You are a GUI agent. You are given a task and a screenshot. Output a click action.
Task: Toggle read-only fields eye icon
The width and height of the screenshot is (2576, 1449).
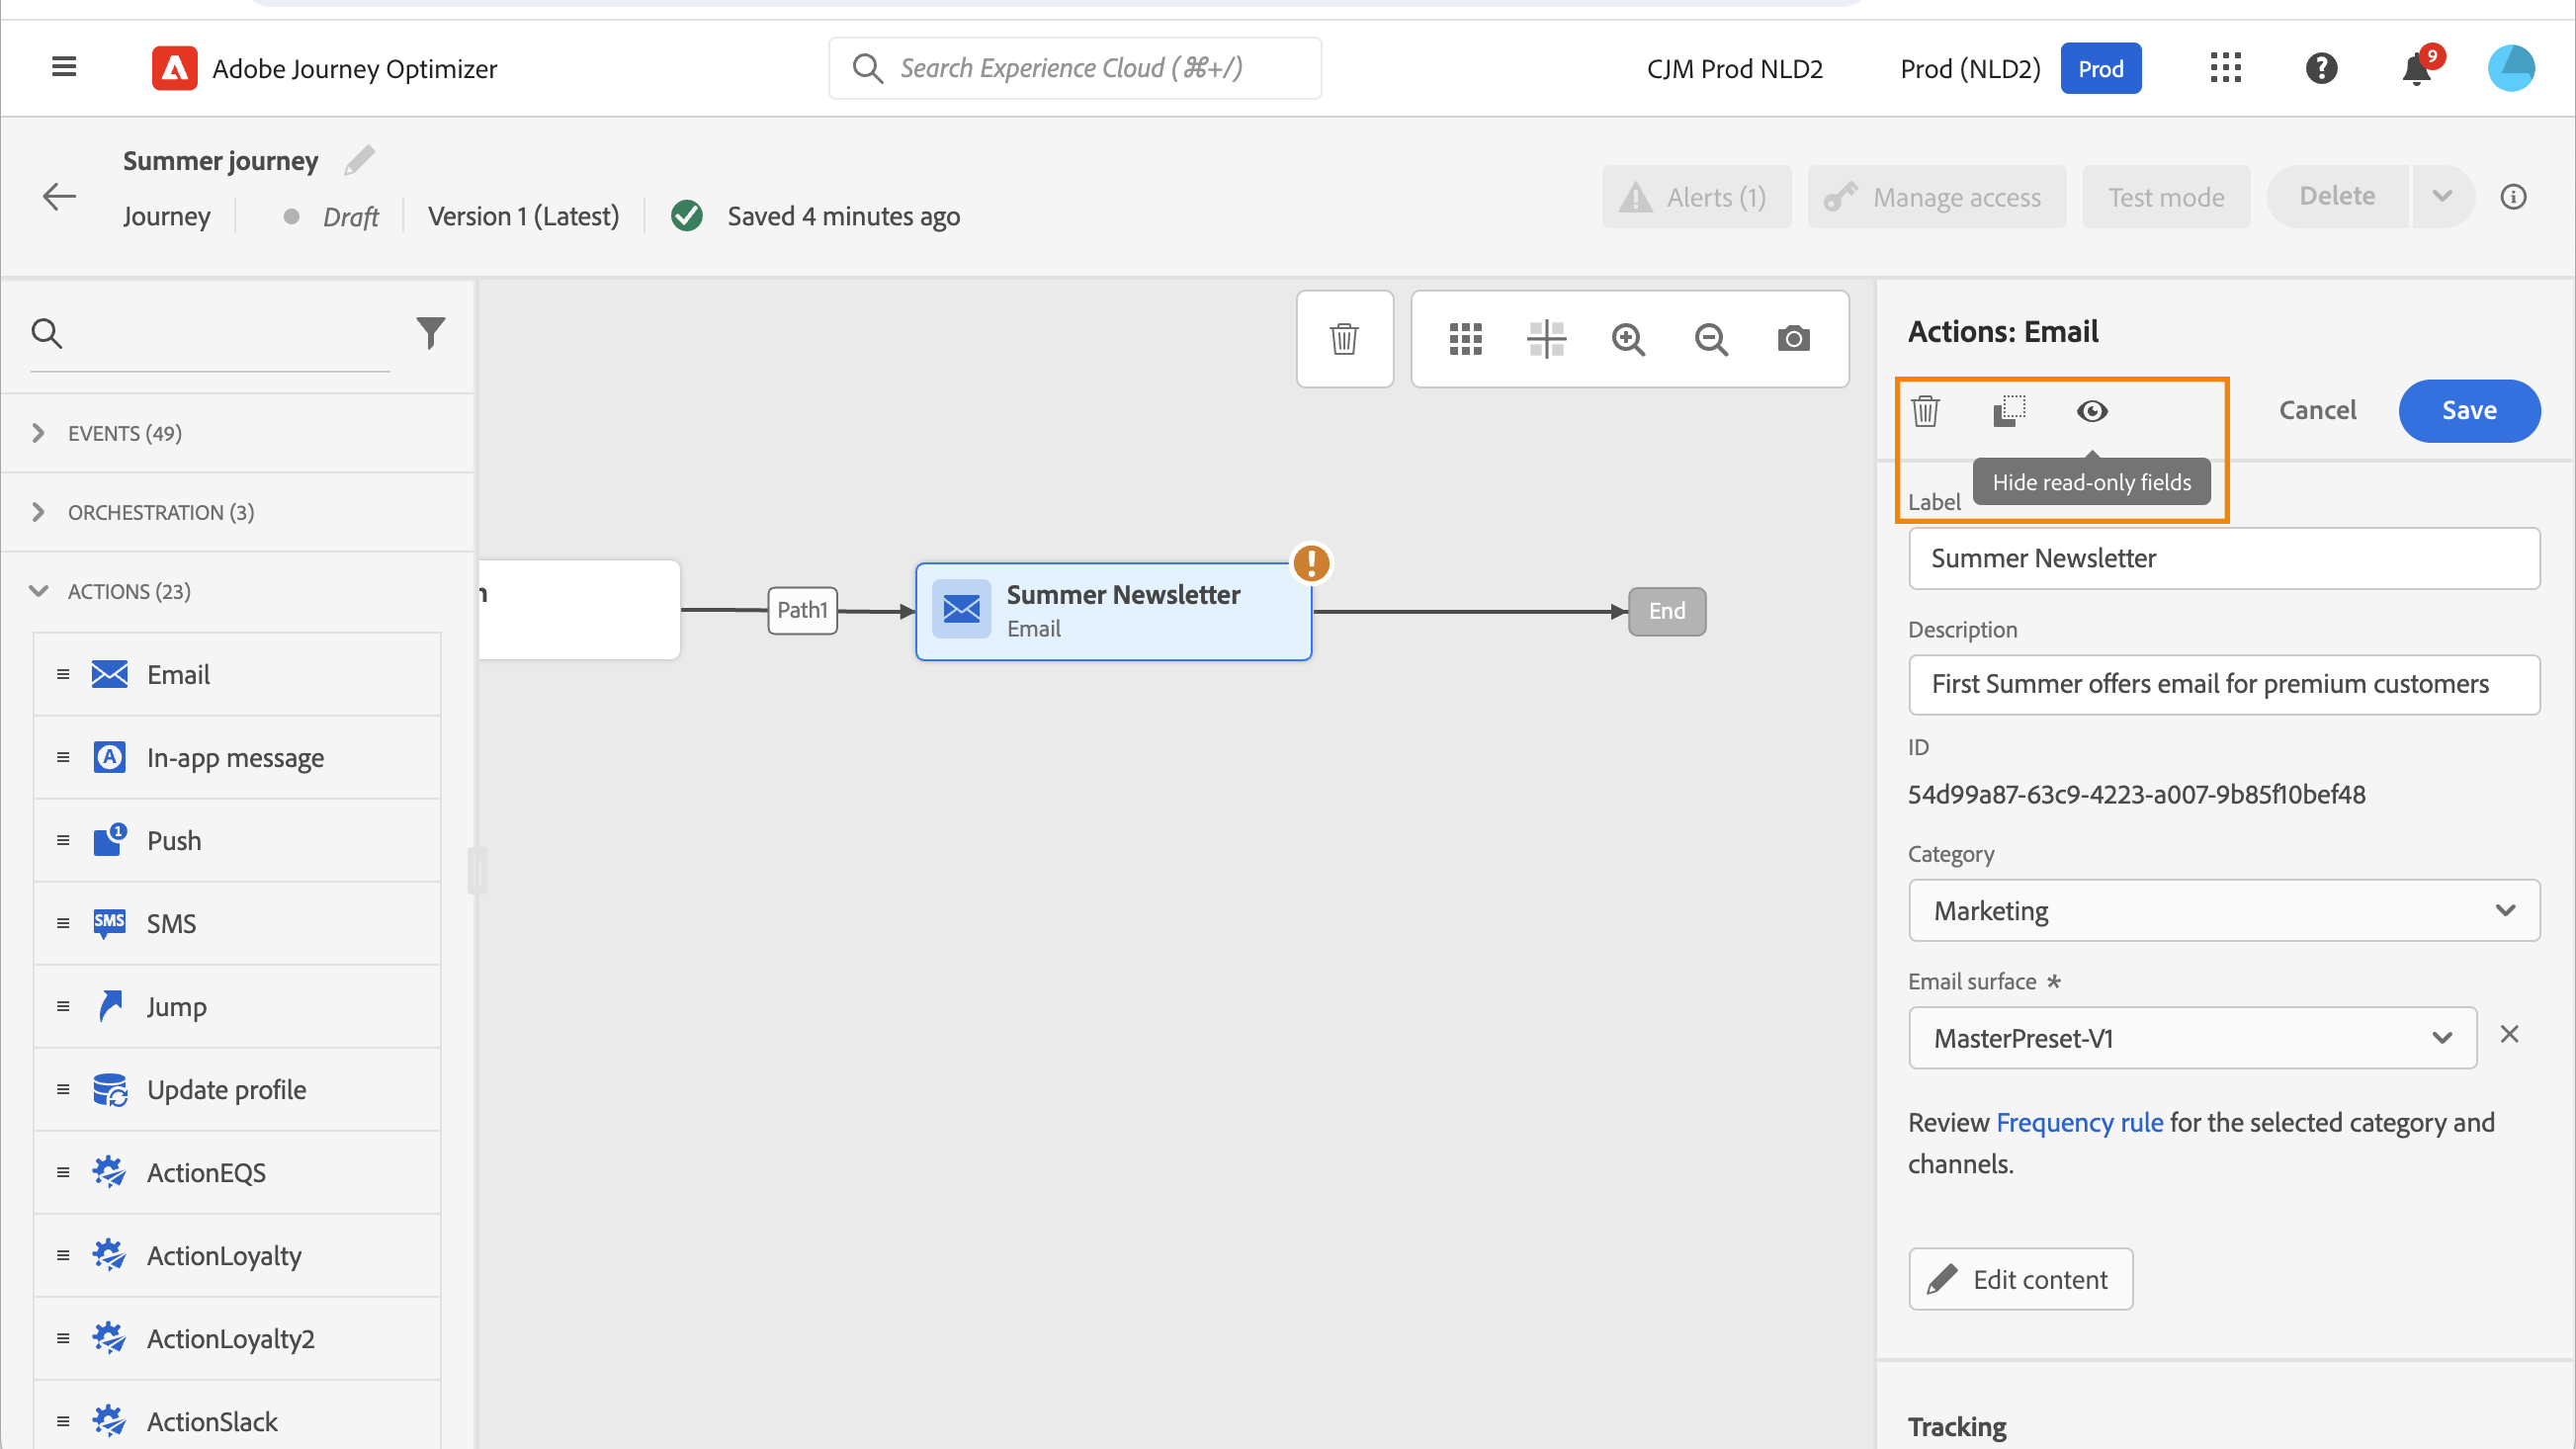2091,411
